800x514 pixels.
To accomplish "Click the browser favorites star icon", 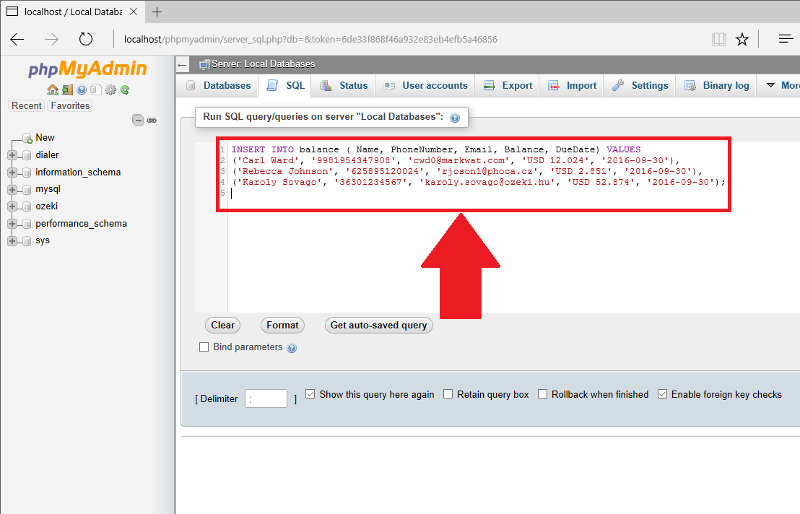I will click(742, 39).
